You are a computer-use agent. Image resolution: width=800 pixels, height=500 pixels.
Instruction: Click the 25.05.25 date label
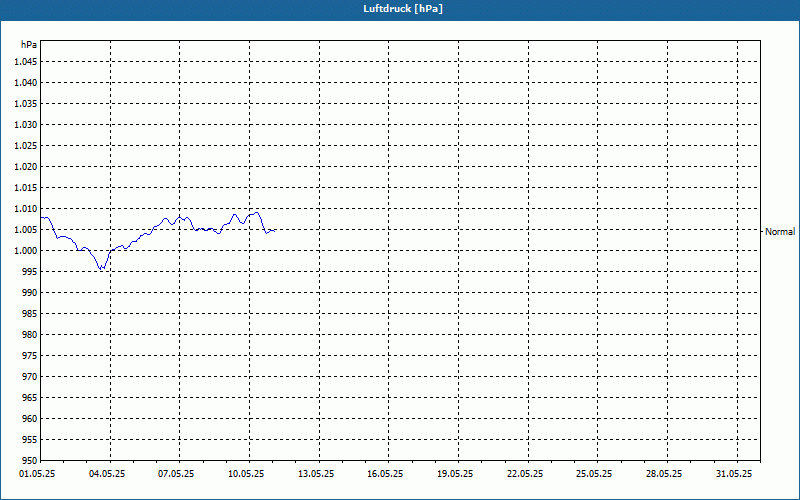tap(594, 474)
